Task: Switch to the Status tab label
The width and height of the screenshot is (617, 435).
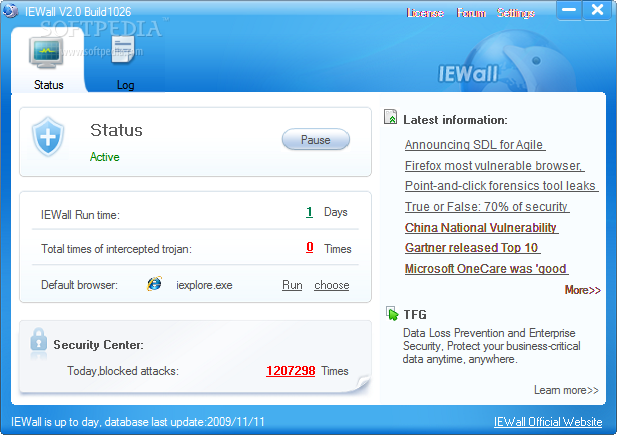Action: [48, 85]
